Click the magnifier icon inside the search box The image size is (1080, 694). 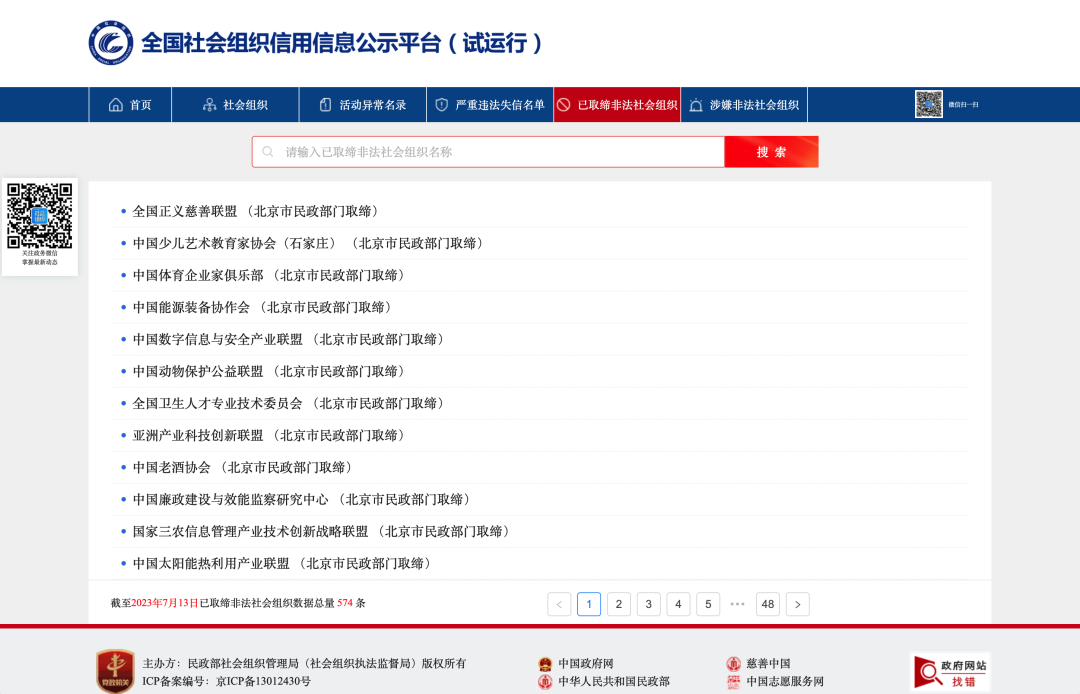(x=267, y=151)
